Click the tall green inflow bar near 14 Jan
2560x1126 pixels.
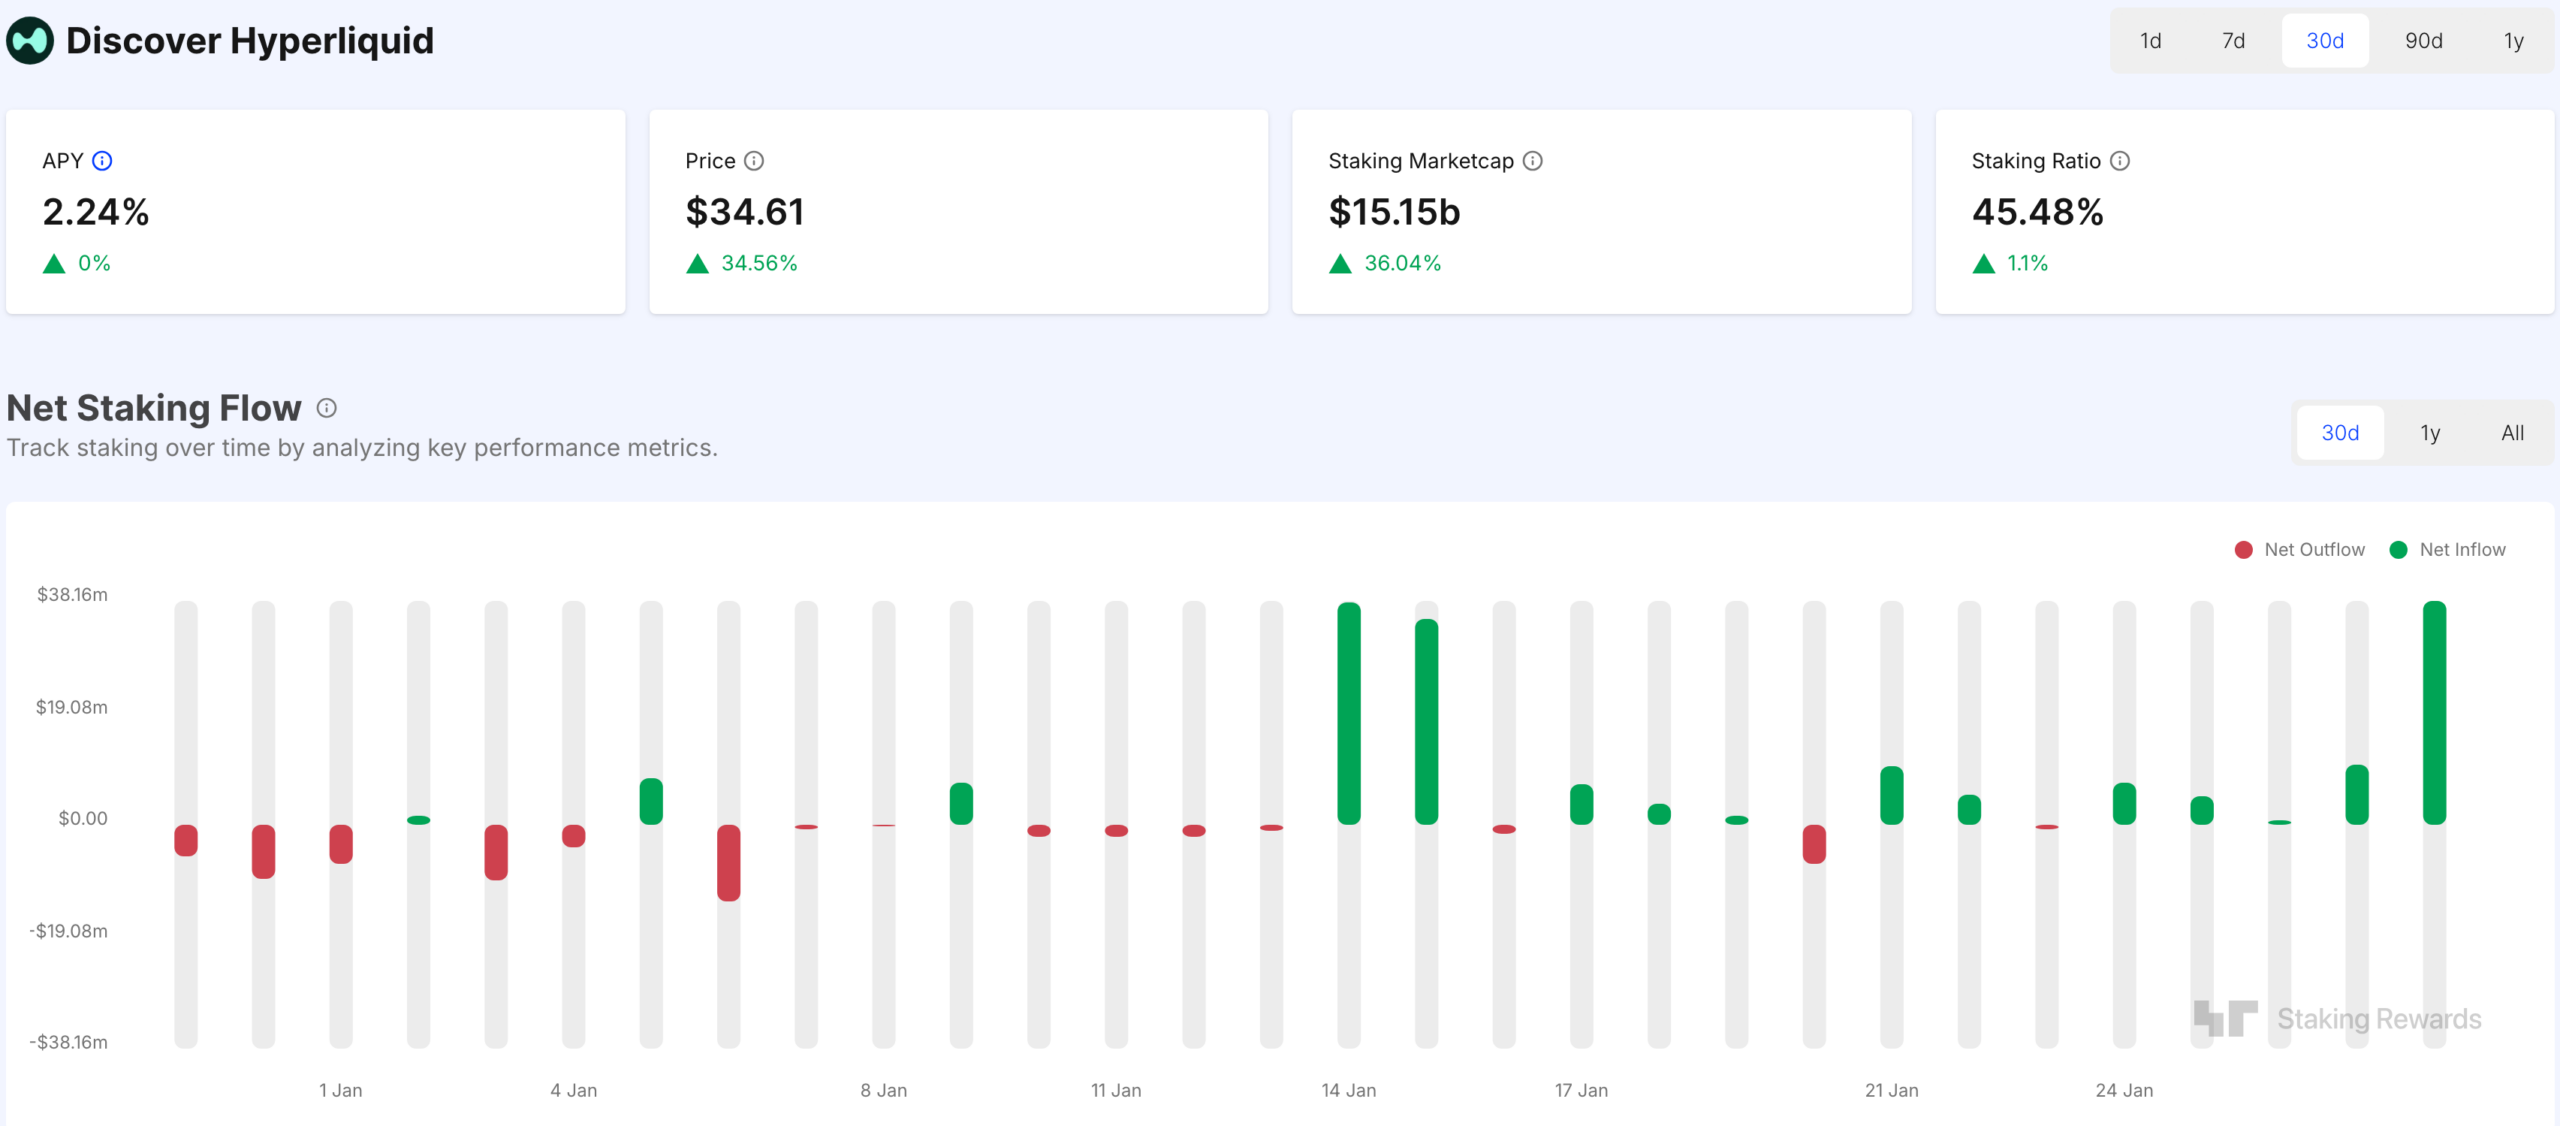click(1350, 710)
